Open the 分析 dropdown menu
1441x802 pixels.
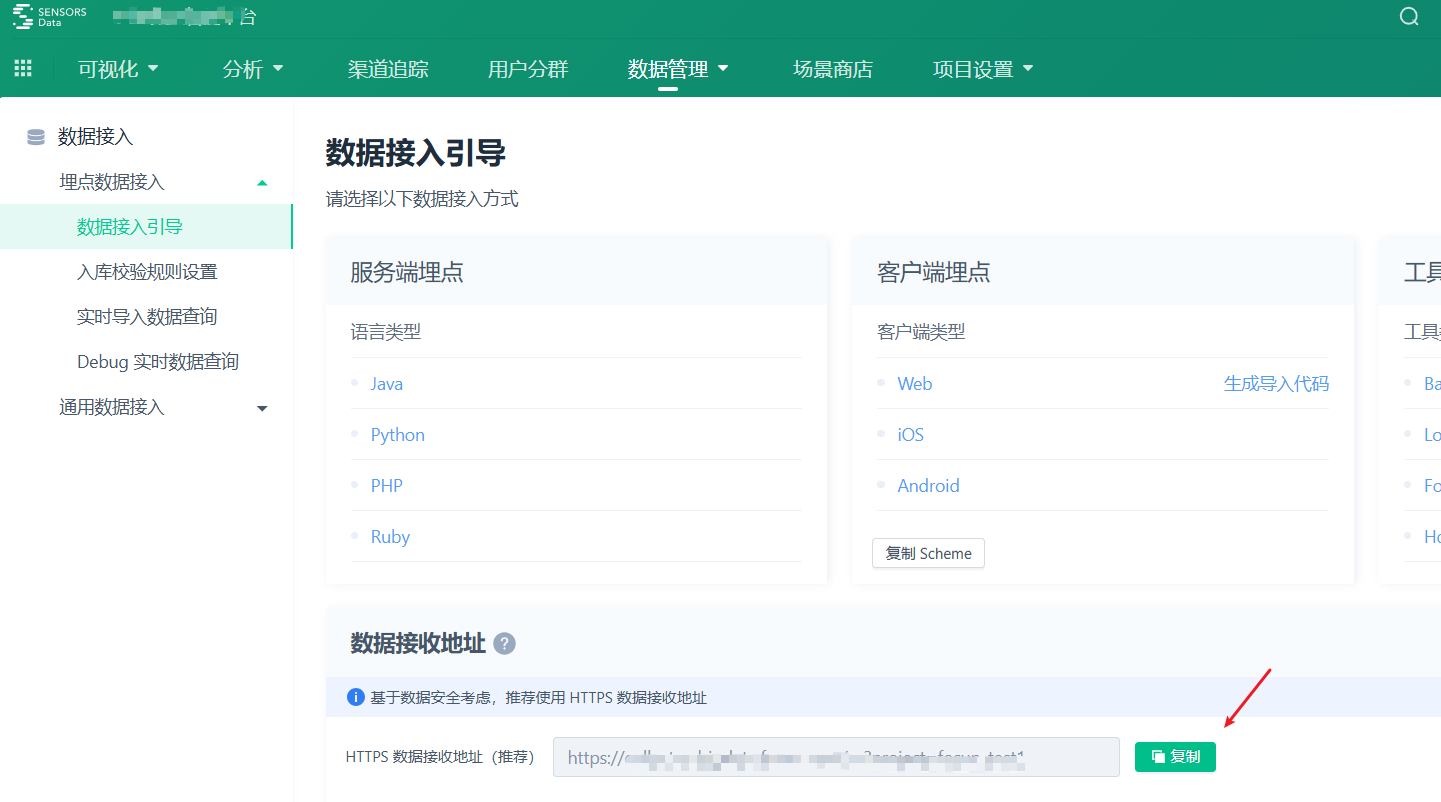(x=253, y=69)
